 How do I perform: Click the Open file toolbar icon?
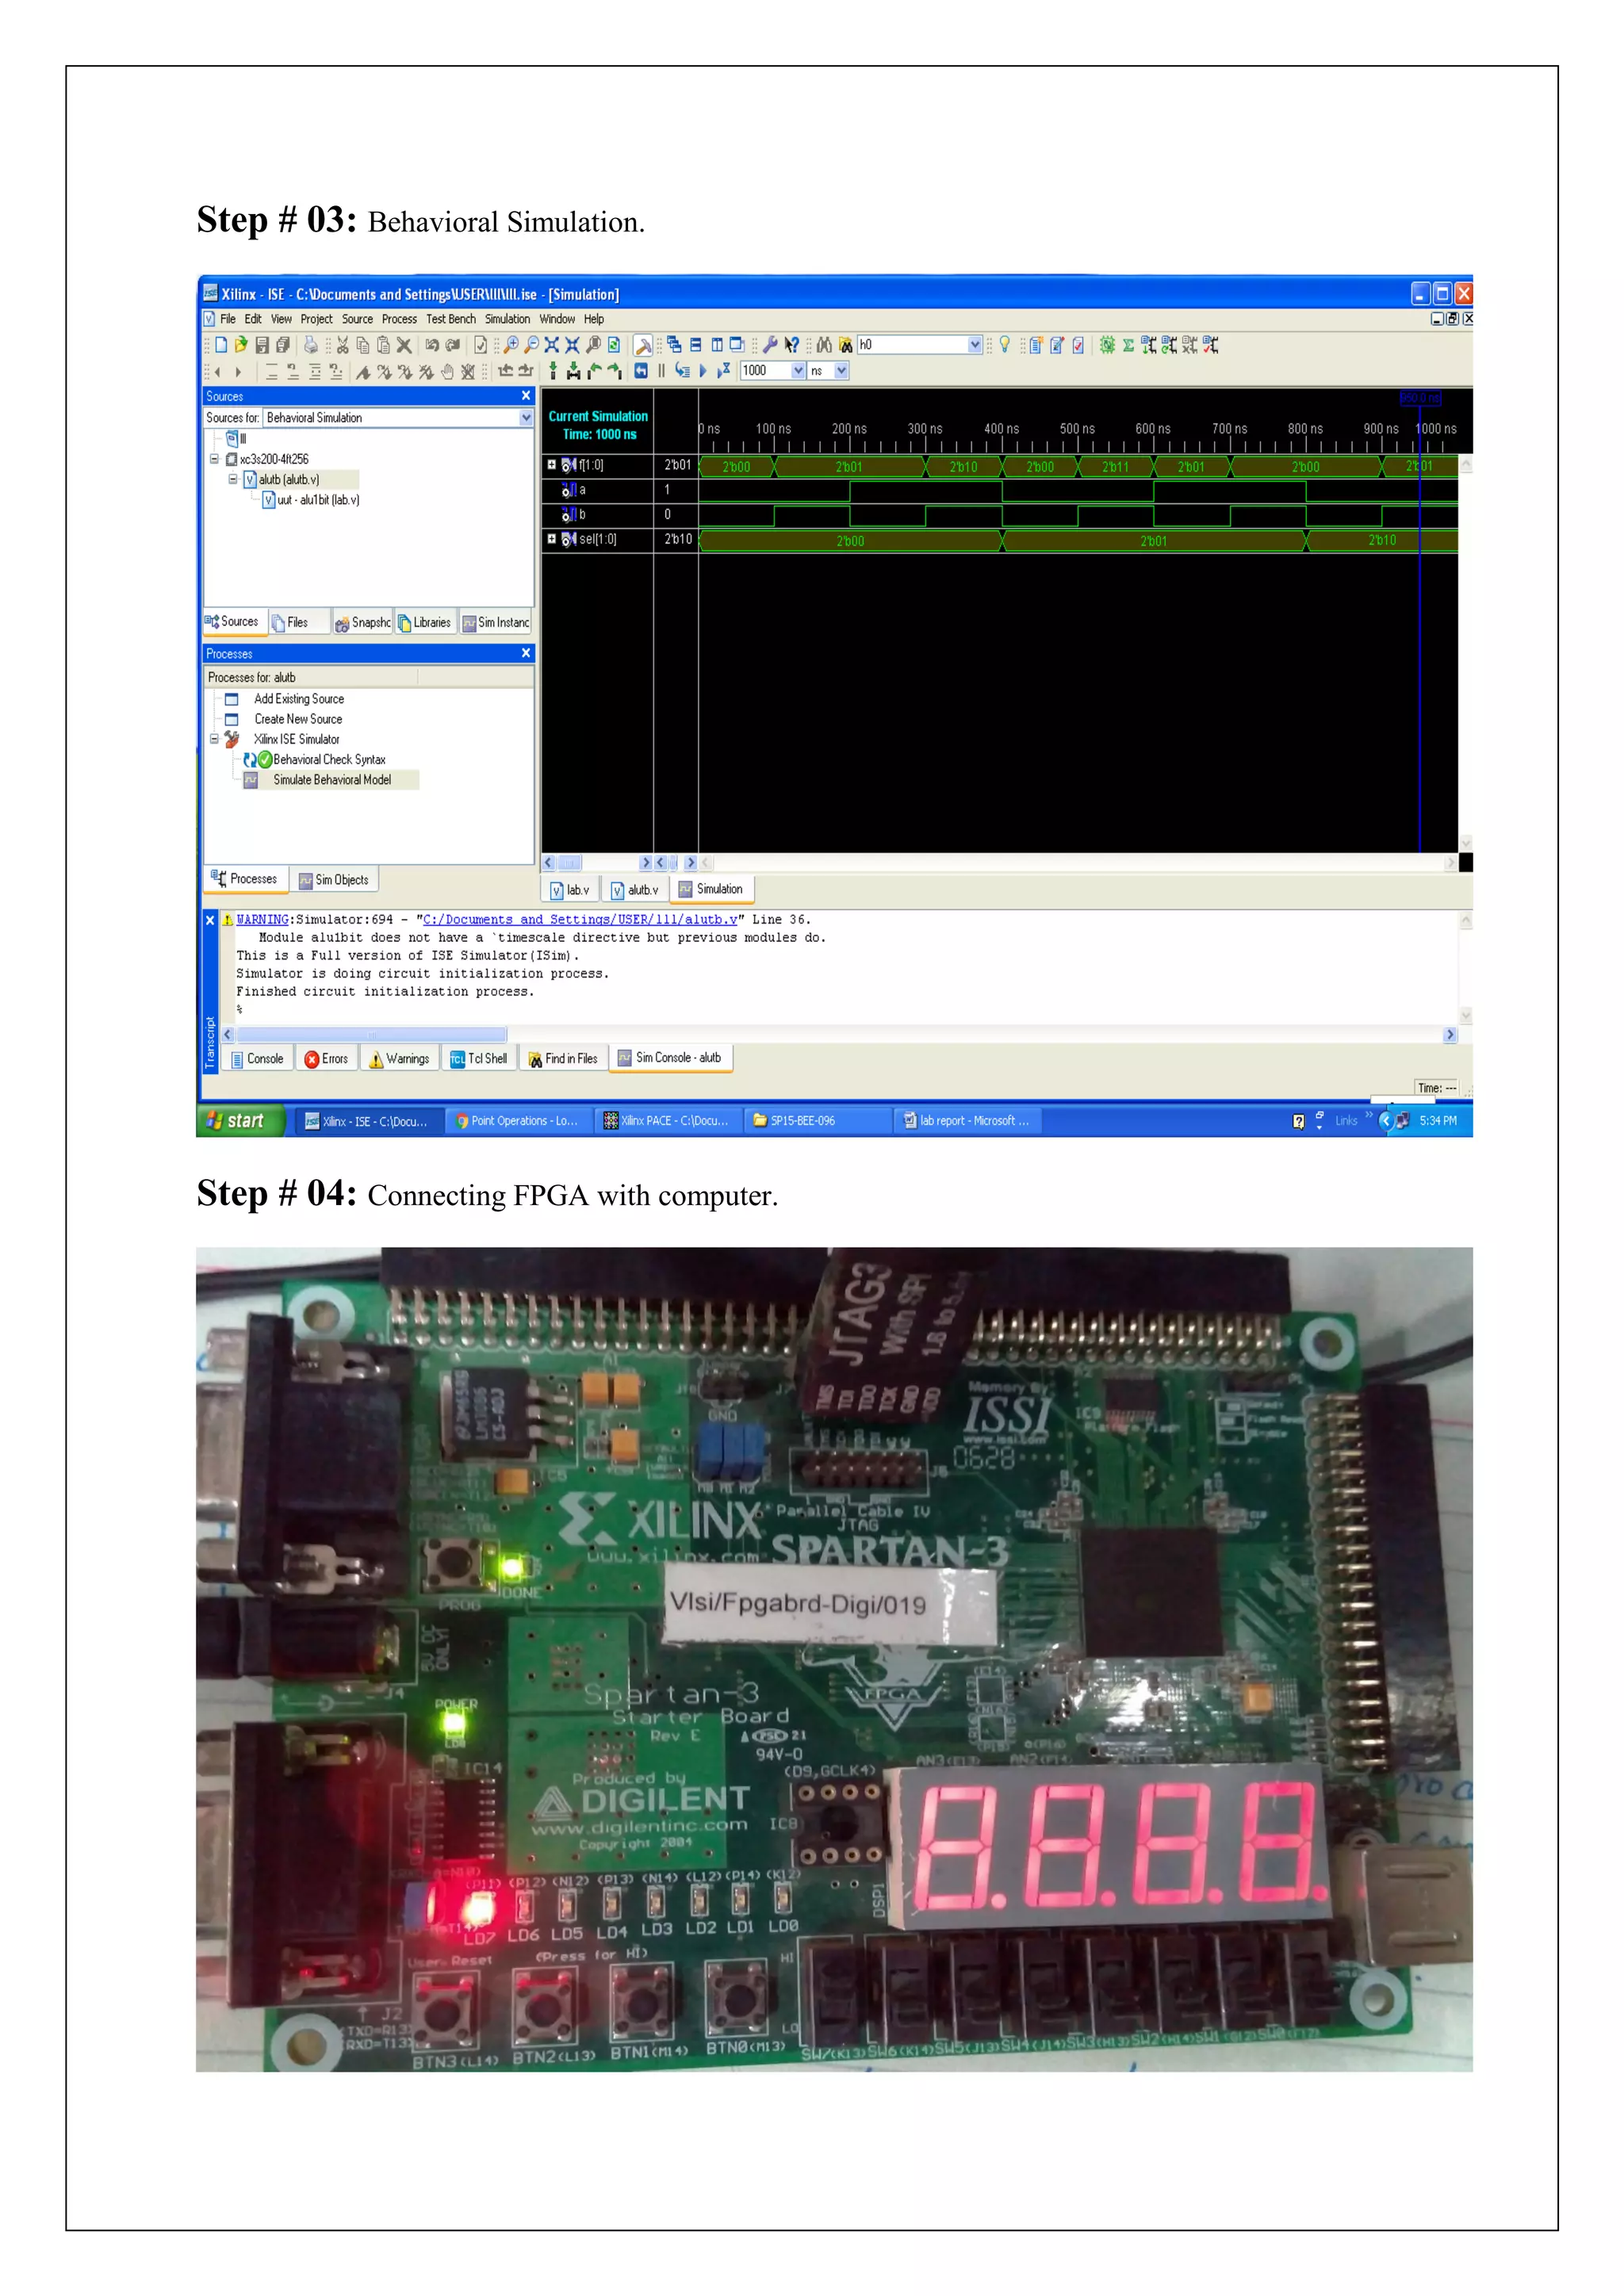coord(241,345)
